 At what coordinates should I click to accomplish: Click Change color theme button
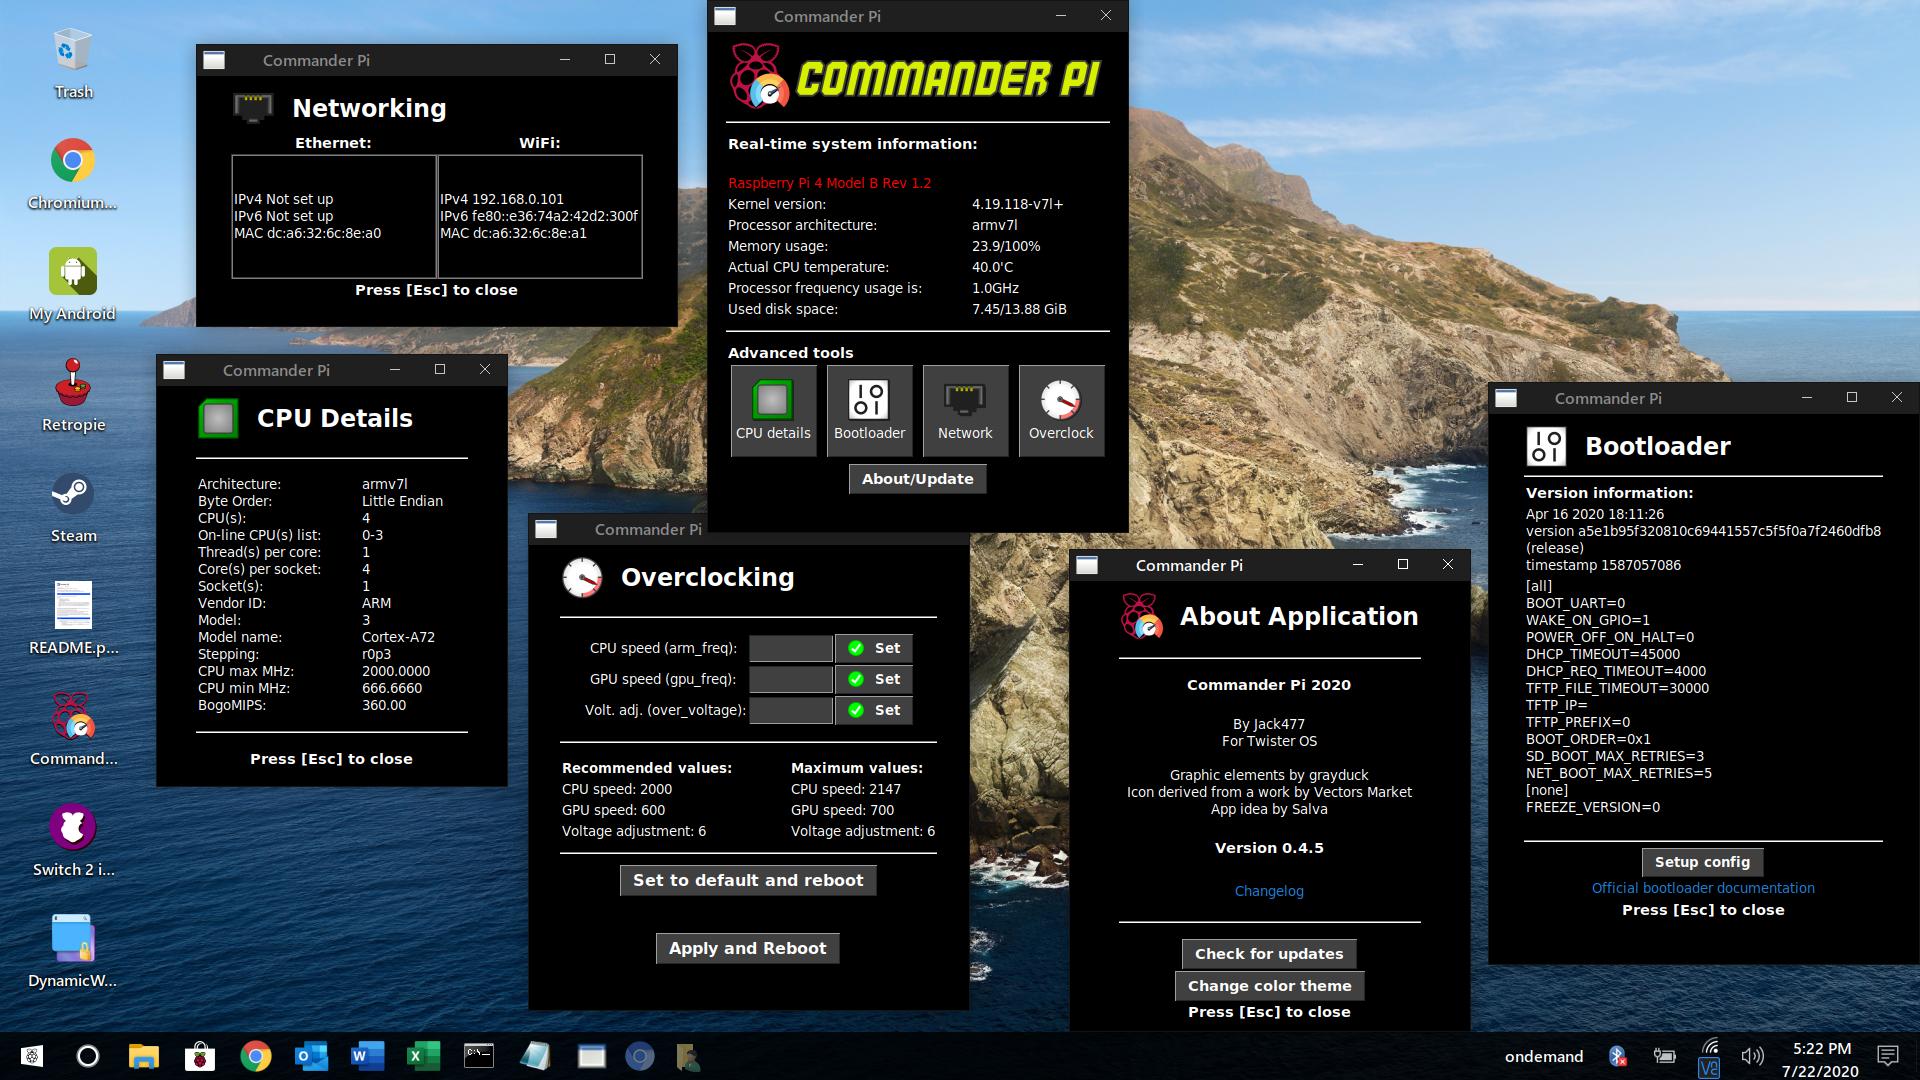1268,986
